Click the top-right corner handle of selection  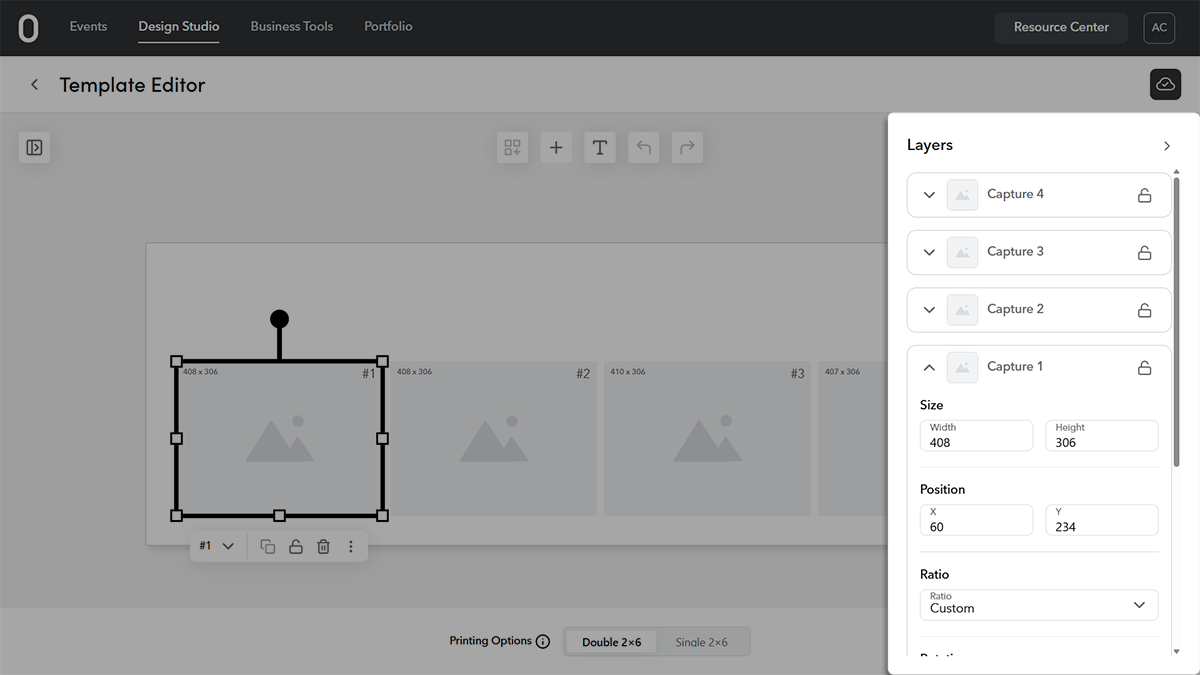tap(382, 361)
